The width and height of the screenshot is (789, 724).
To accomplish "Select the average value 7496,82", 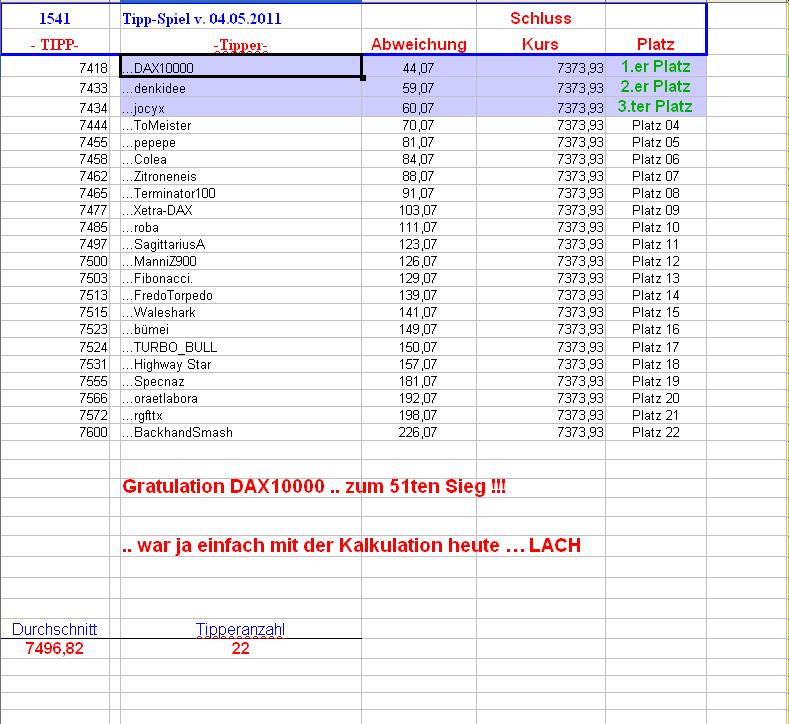I will pos(54,649).
